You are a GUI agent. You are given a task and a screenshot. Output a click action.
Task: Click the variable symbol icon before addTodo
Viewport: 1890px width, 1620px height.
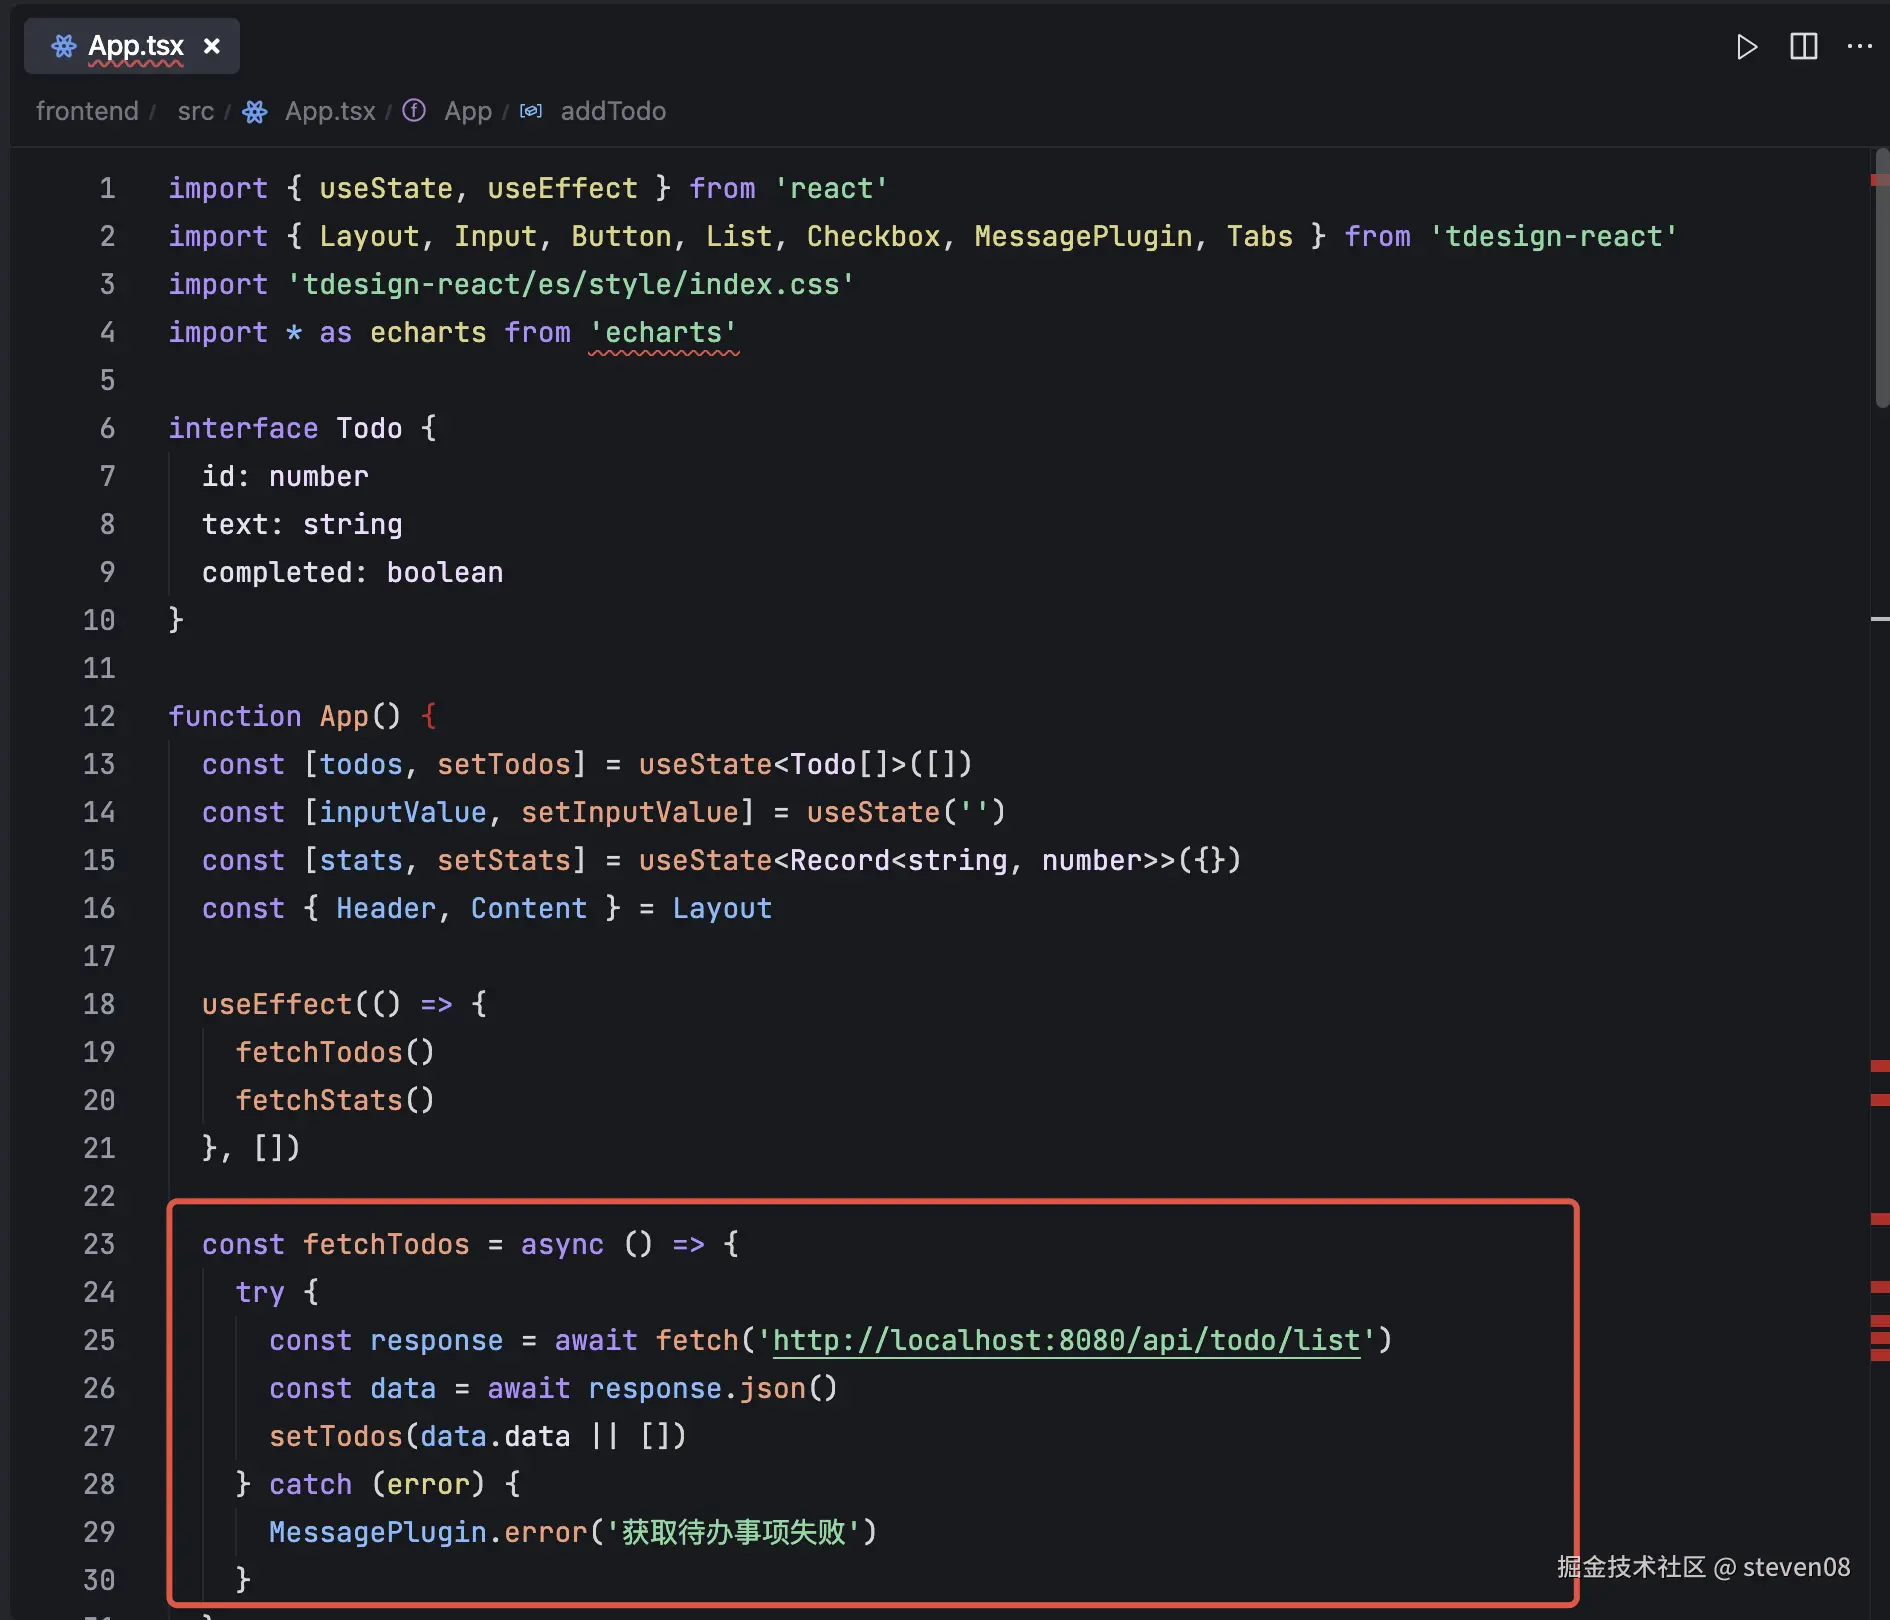coord(531,111)
